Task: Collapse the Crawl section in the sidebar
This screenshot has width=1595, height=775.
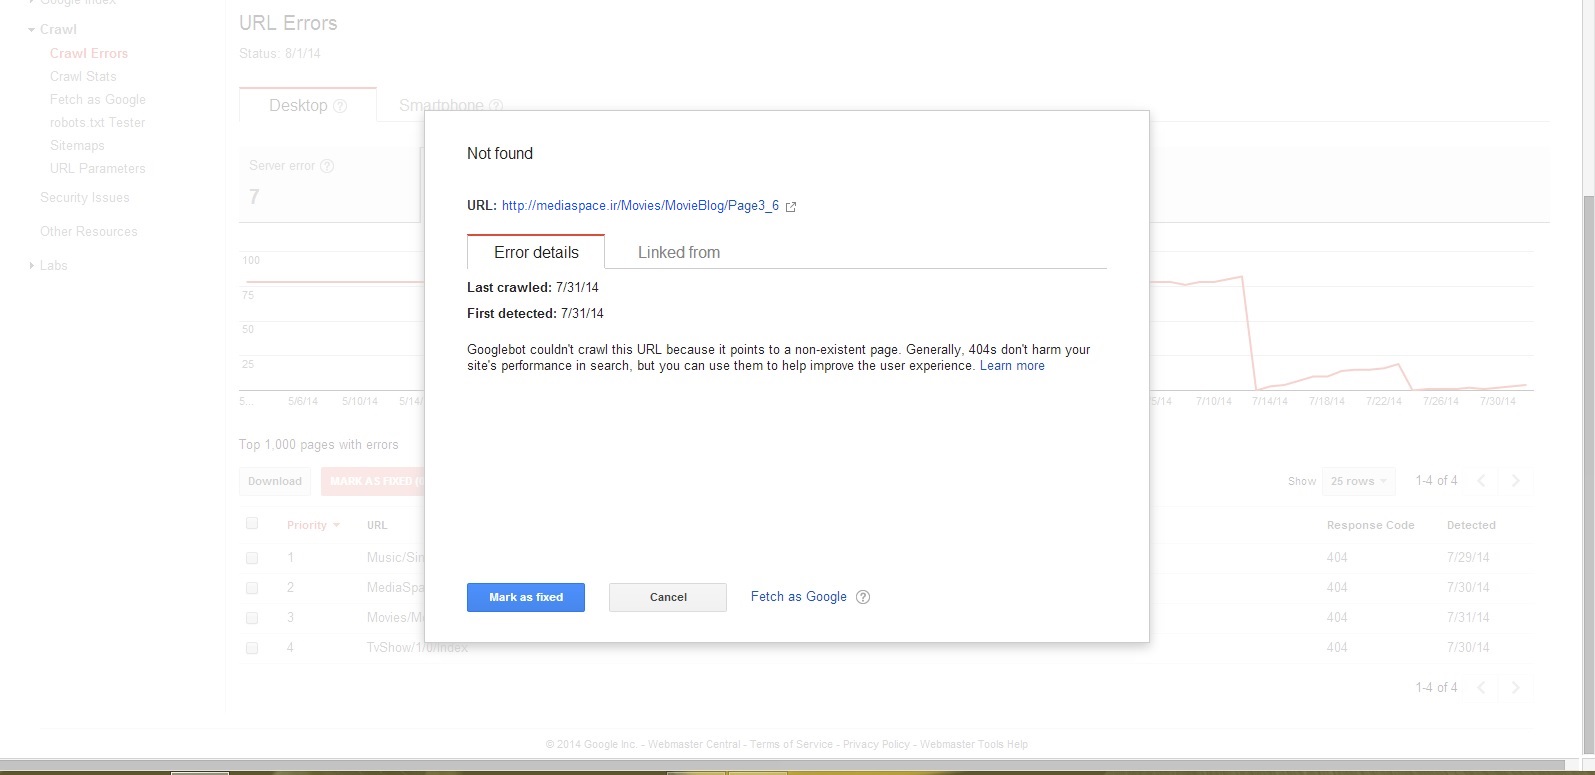Action: [x=32, y=30]
